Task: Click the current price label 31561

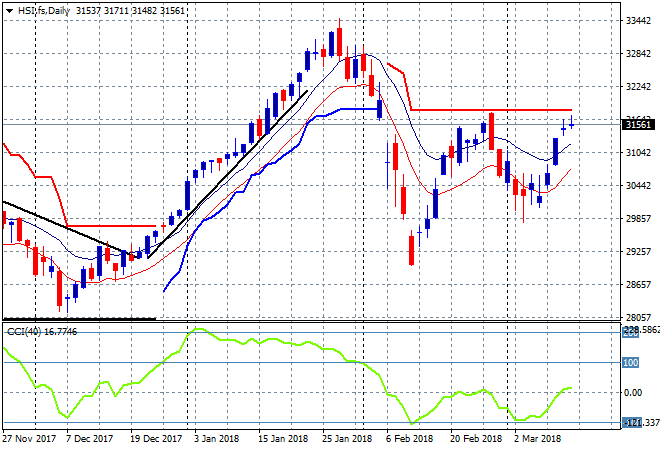Action: (x=638, y=125)
